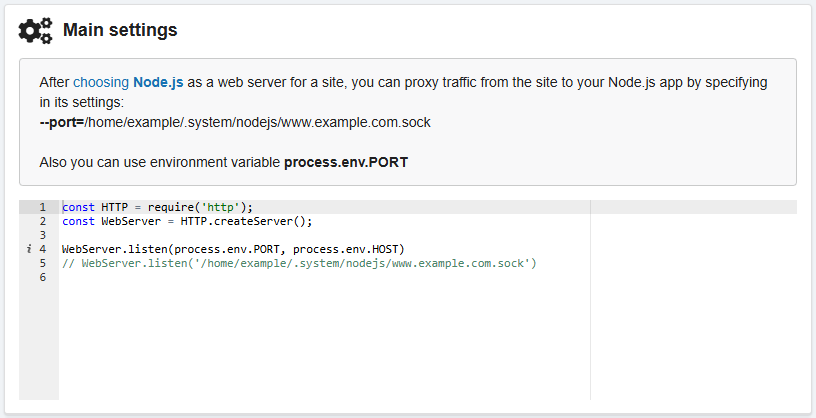This screenshot has height=418, width=816.
Task: Click line number 3 in the gutter
Action: pos(42,235)
